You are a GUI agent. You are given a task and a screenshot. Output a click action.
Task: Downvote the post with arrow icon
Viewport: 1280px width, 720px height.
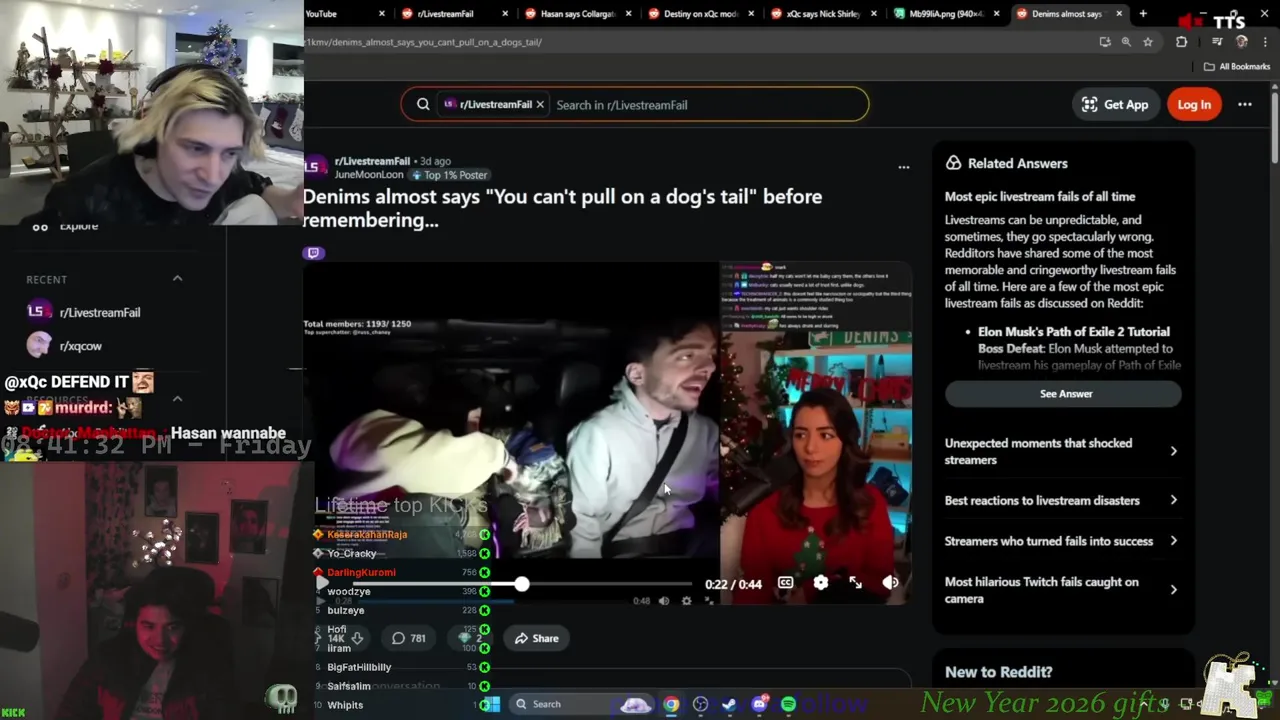[x=357, y=638]
